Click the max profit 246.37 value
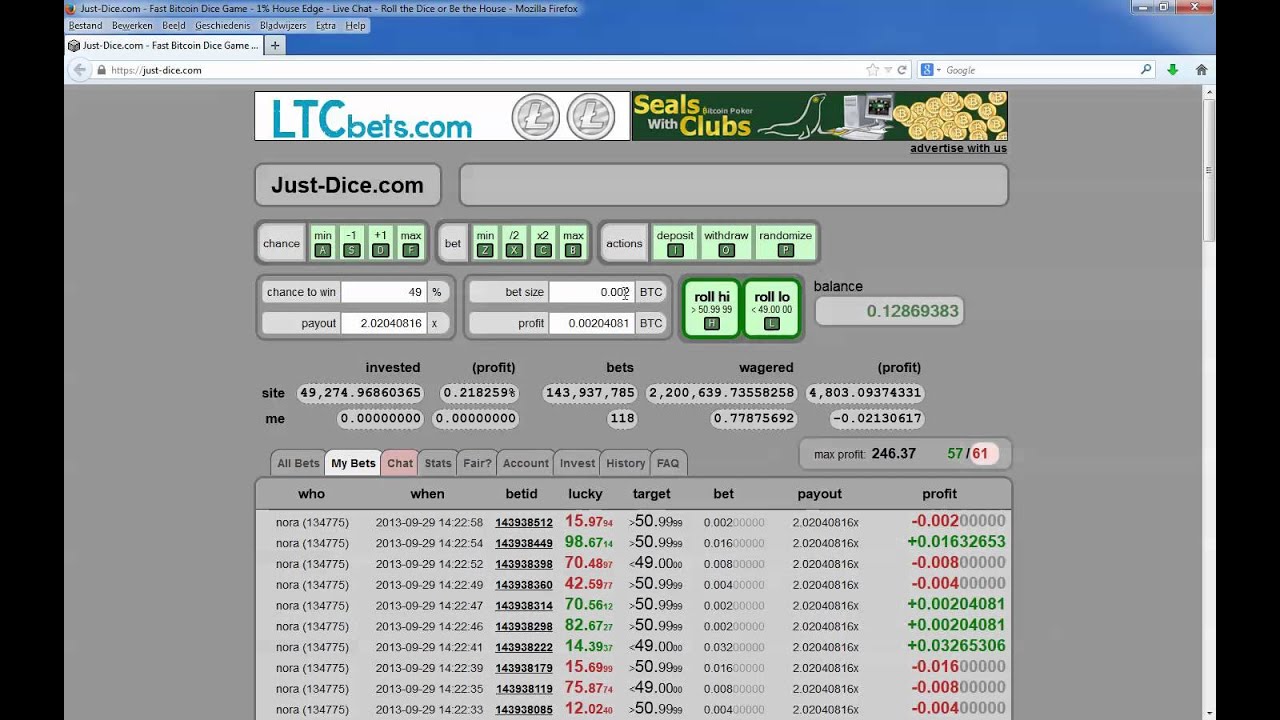Image resolution: width=1280 pixels, height=720 pixels. tap(893, 453)
